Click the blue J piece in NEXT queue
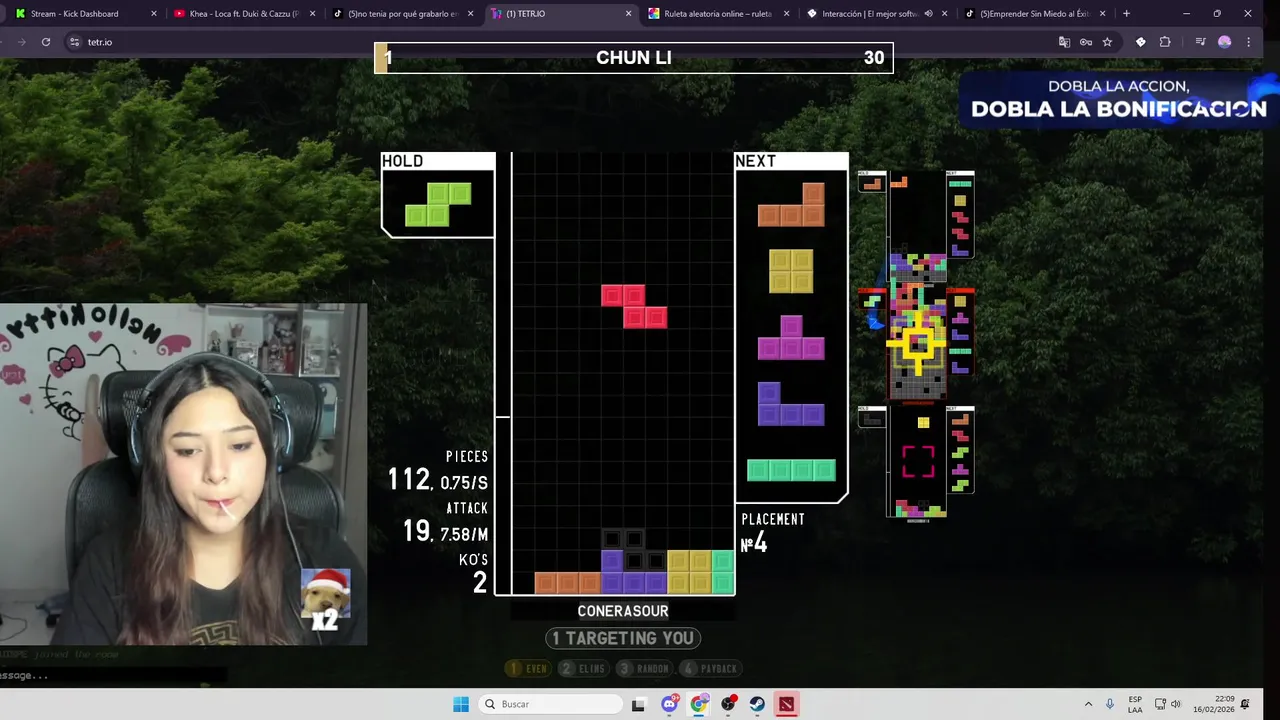Image resolution: width=1280 pixels, height=720 pixels. pyautogui.click(x=791, y=403)
